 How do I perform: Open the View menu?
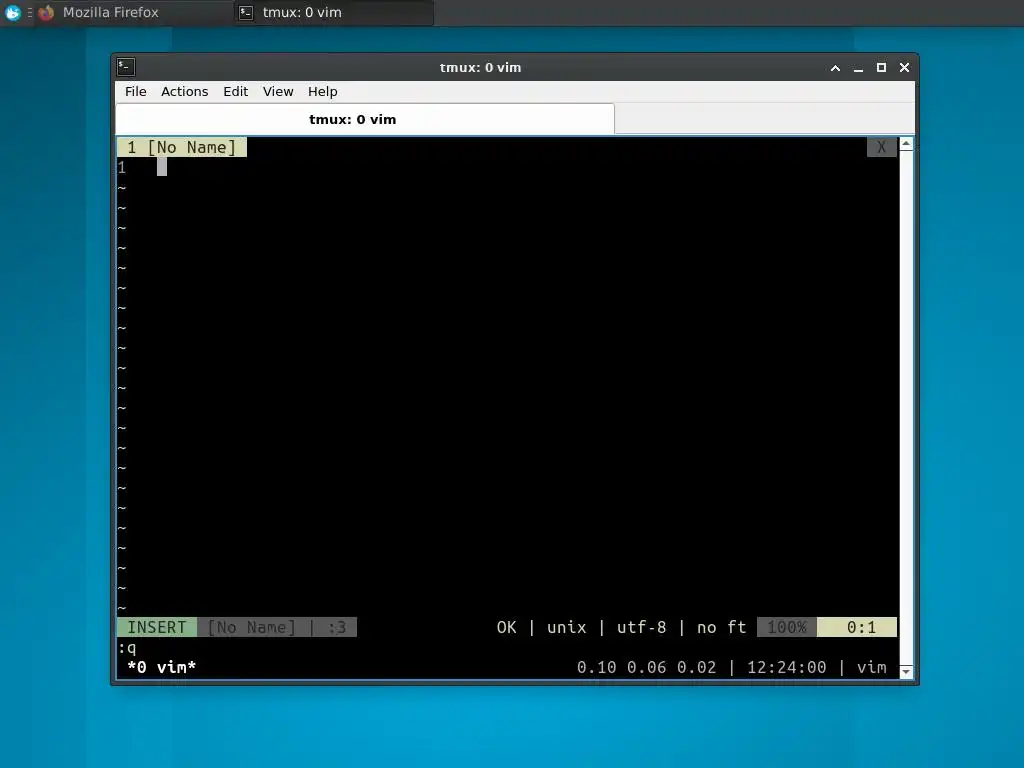pos(278,91)
